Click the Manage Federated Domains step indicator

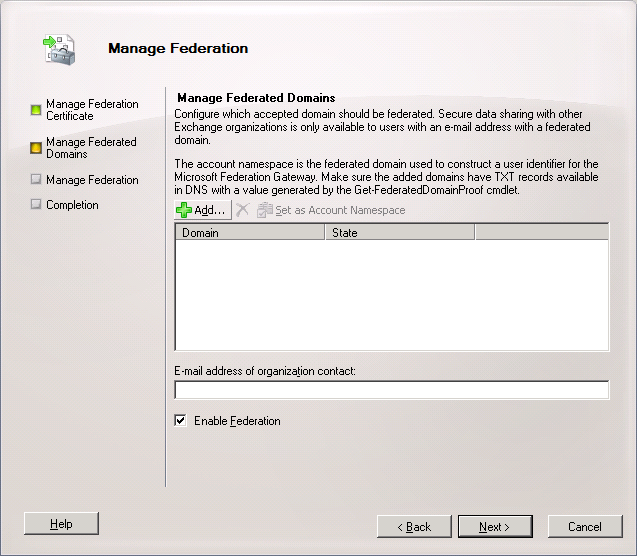(36, 148)
